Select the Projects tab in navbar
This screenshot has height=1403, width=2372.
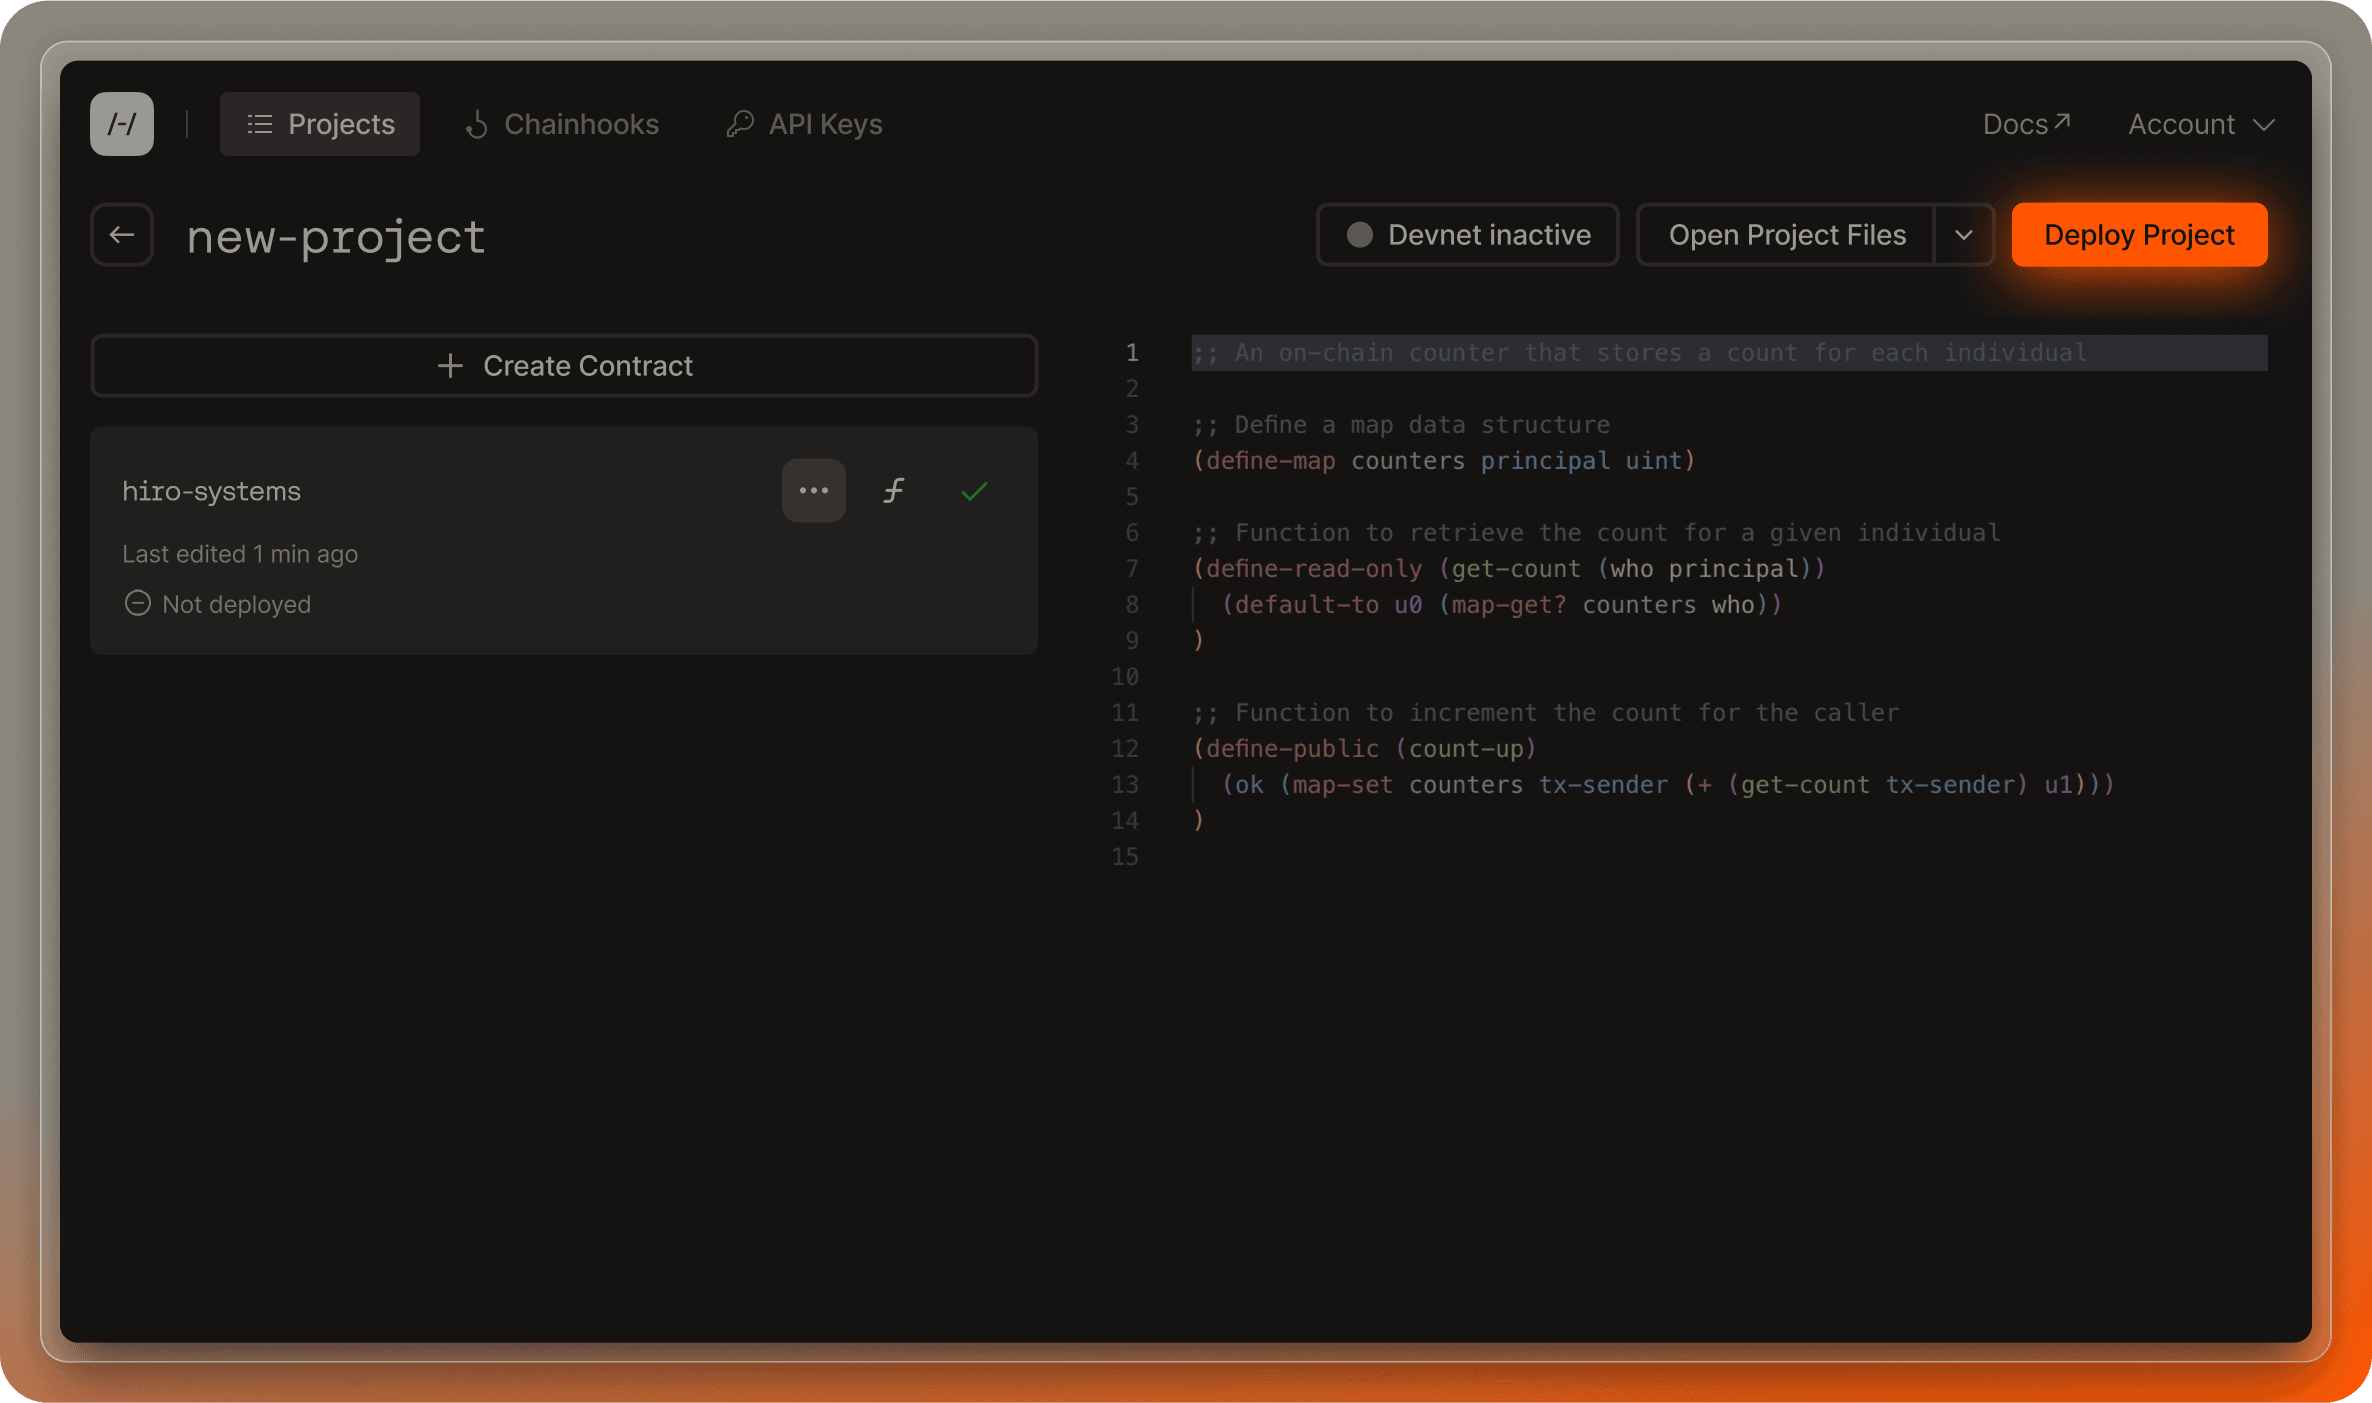click(x=319, y=122)
